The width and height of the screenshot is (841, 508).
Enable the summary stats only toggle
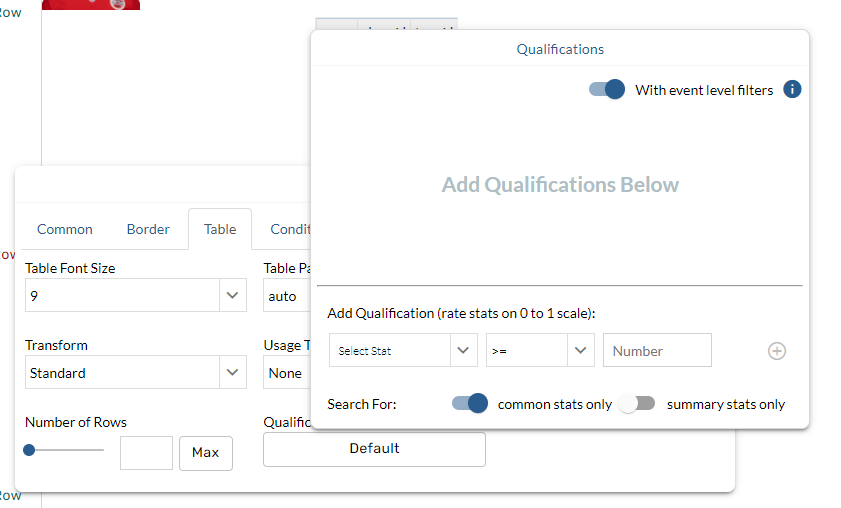(x=636, y=404)
